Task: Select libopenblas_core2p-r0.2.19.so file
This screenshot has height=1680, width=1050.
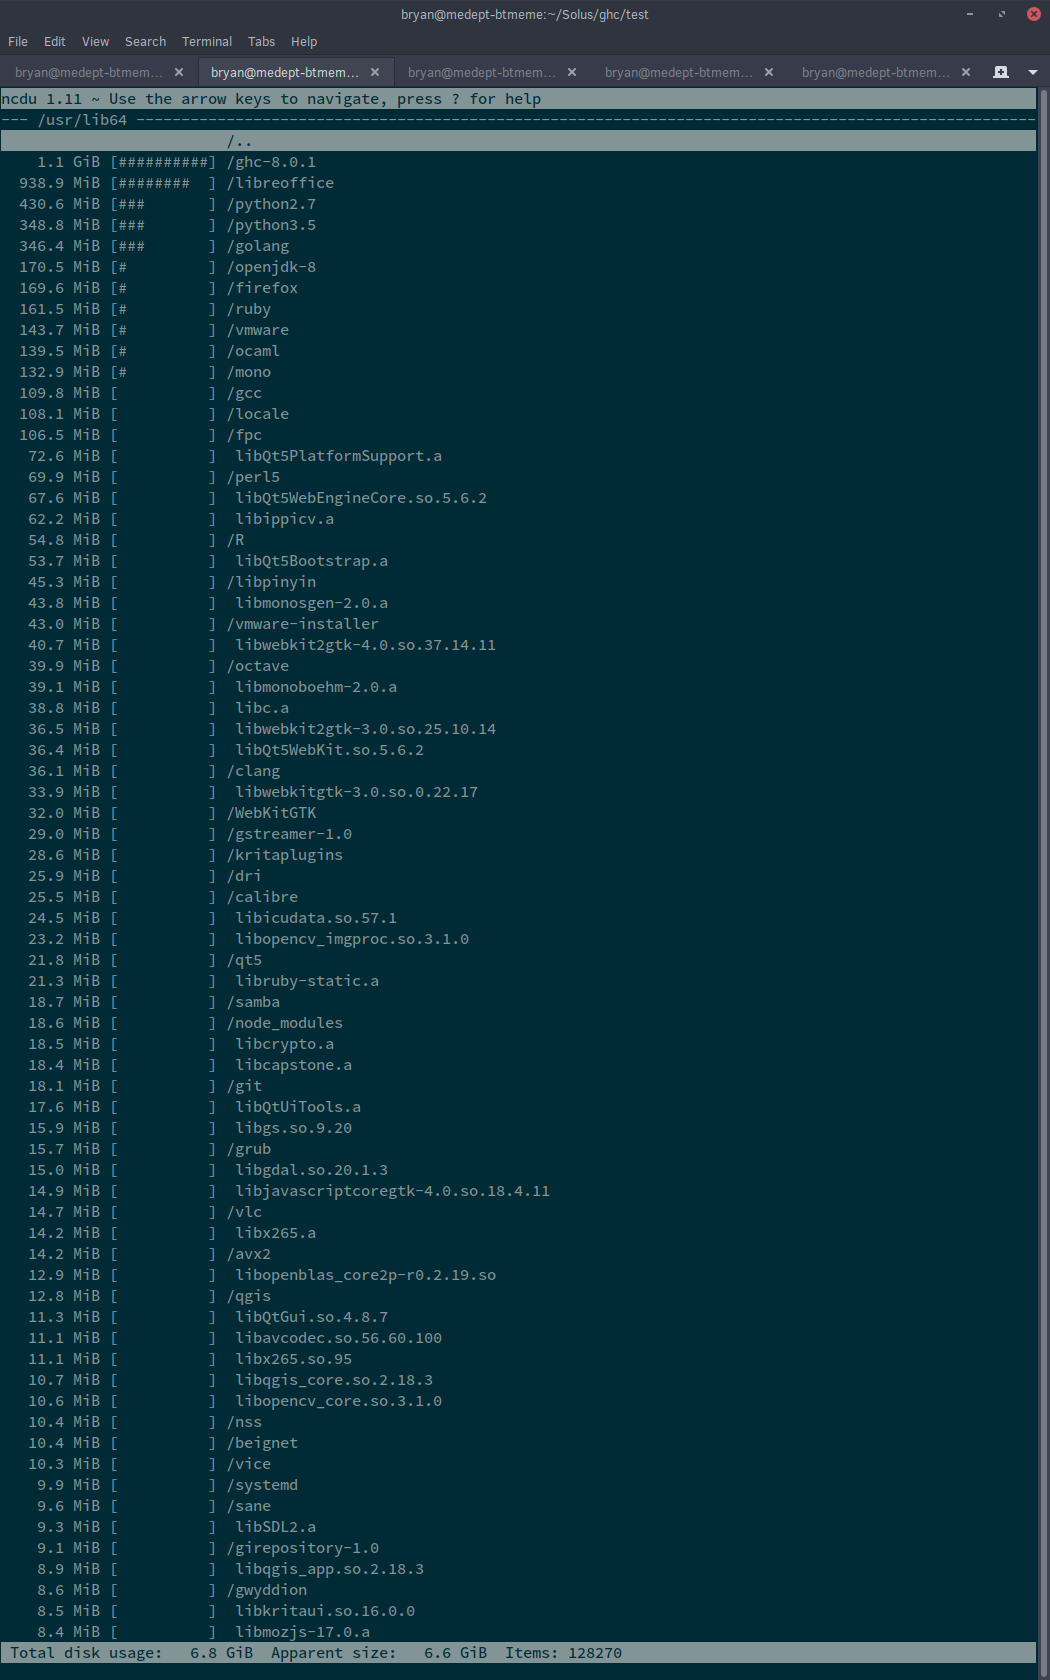Action: click(518, 1275)
